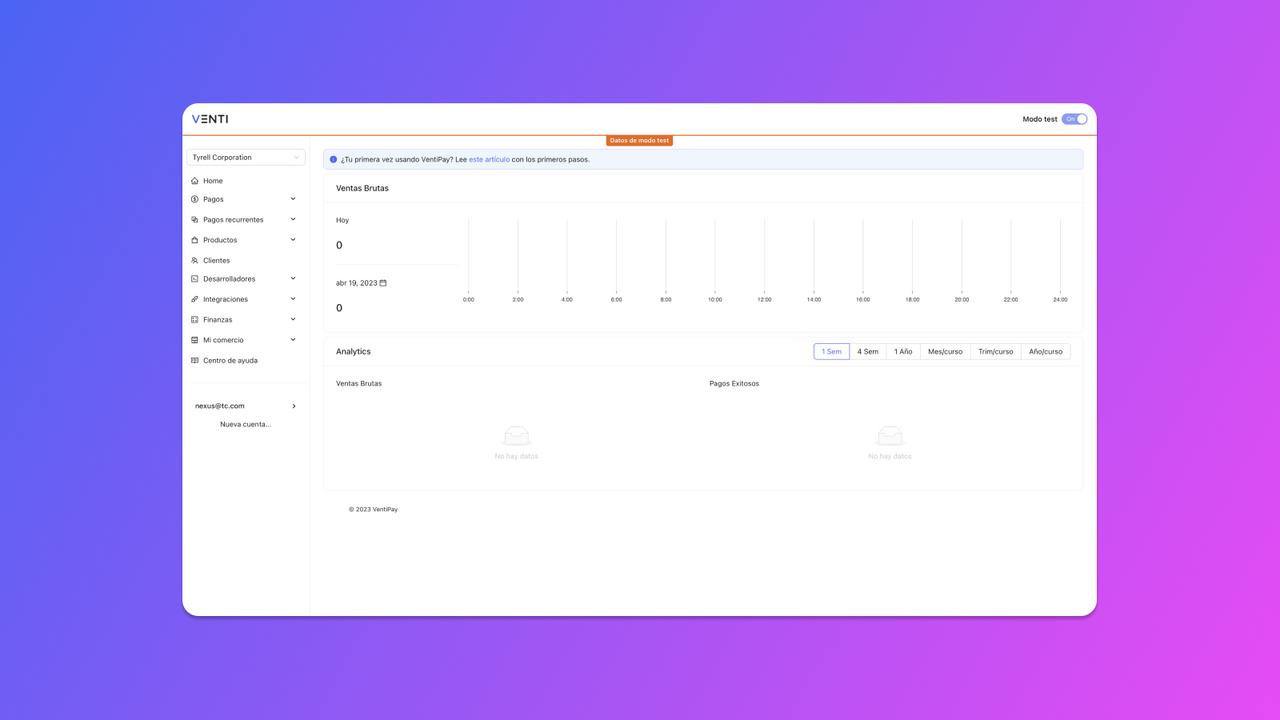Click the empty inbox icon under Ventas Brutas
This screenshot has width=1280, height=720.
click(x=516, y=436)
